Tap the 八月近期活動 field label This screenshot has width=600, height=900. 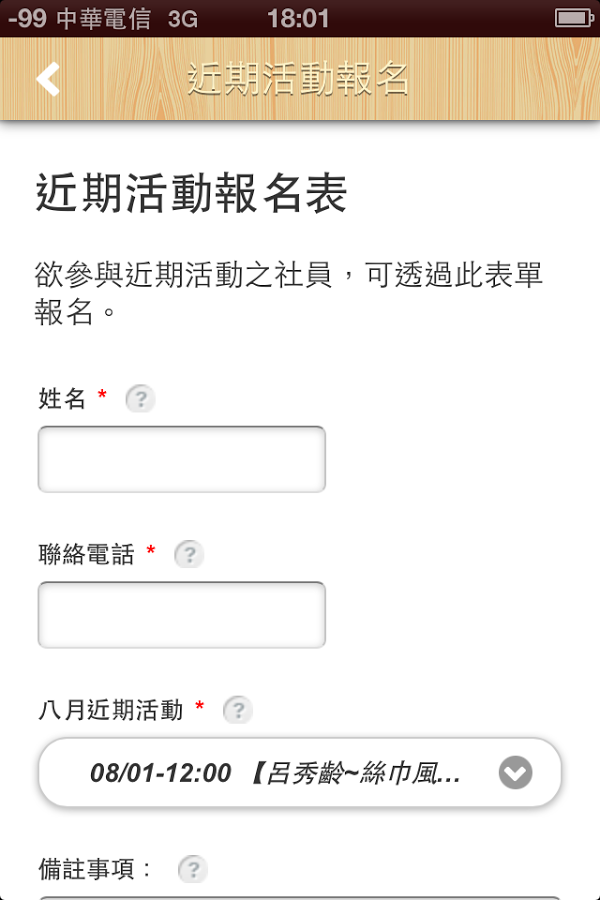pyautogui.click(x=111, y=710)
